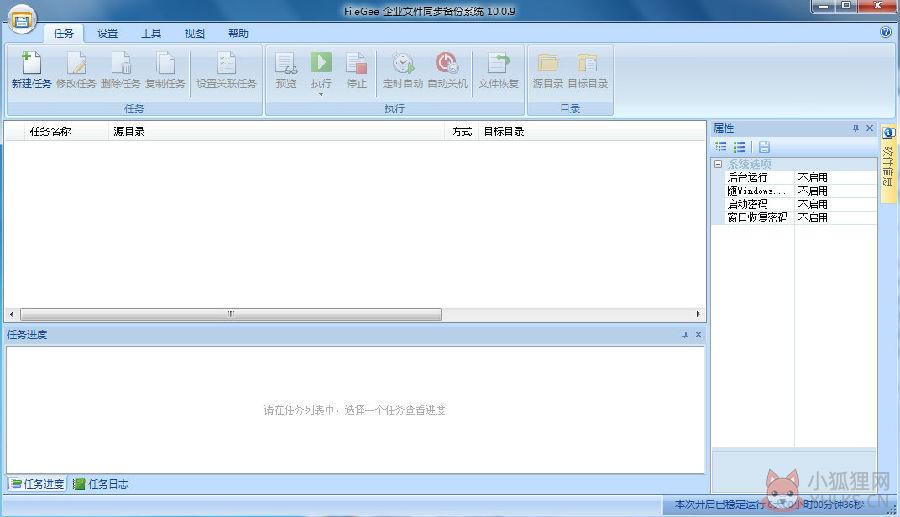Click the 删除任务 (delete task) icon
900x517 pixels.
coord(121,63)
